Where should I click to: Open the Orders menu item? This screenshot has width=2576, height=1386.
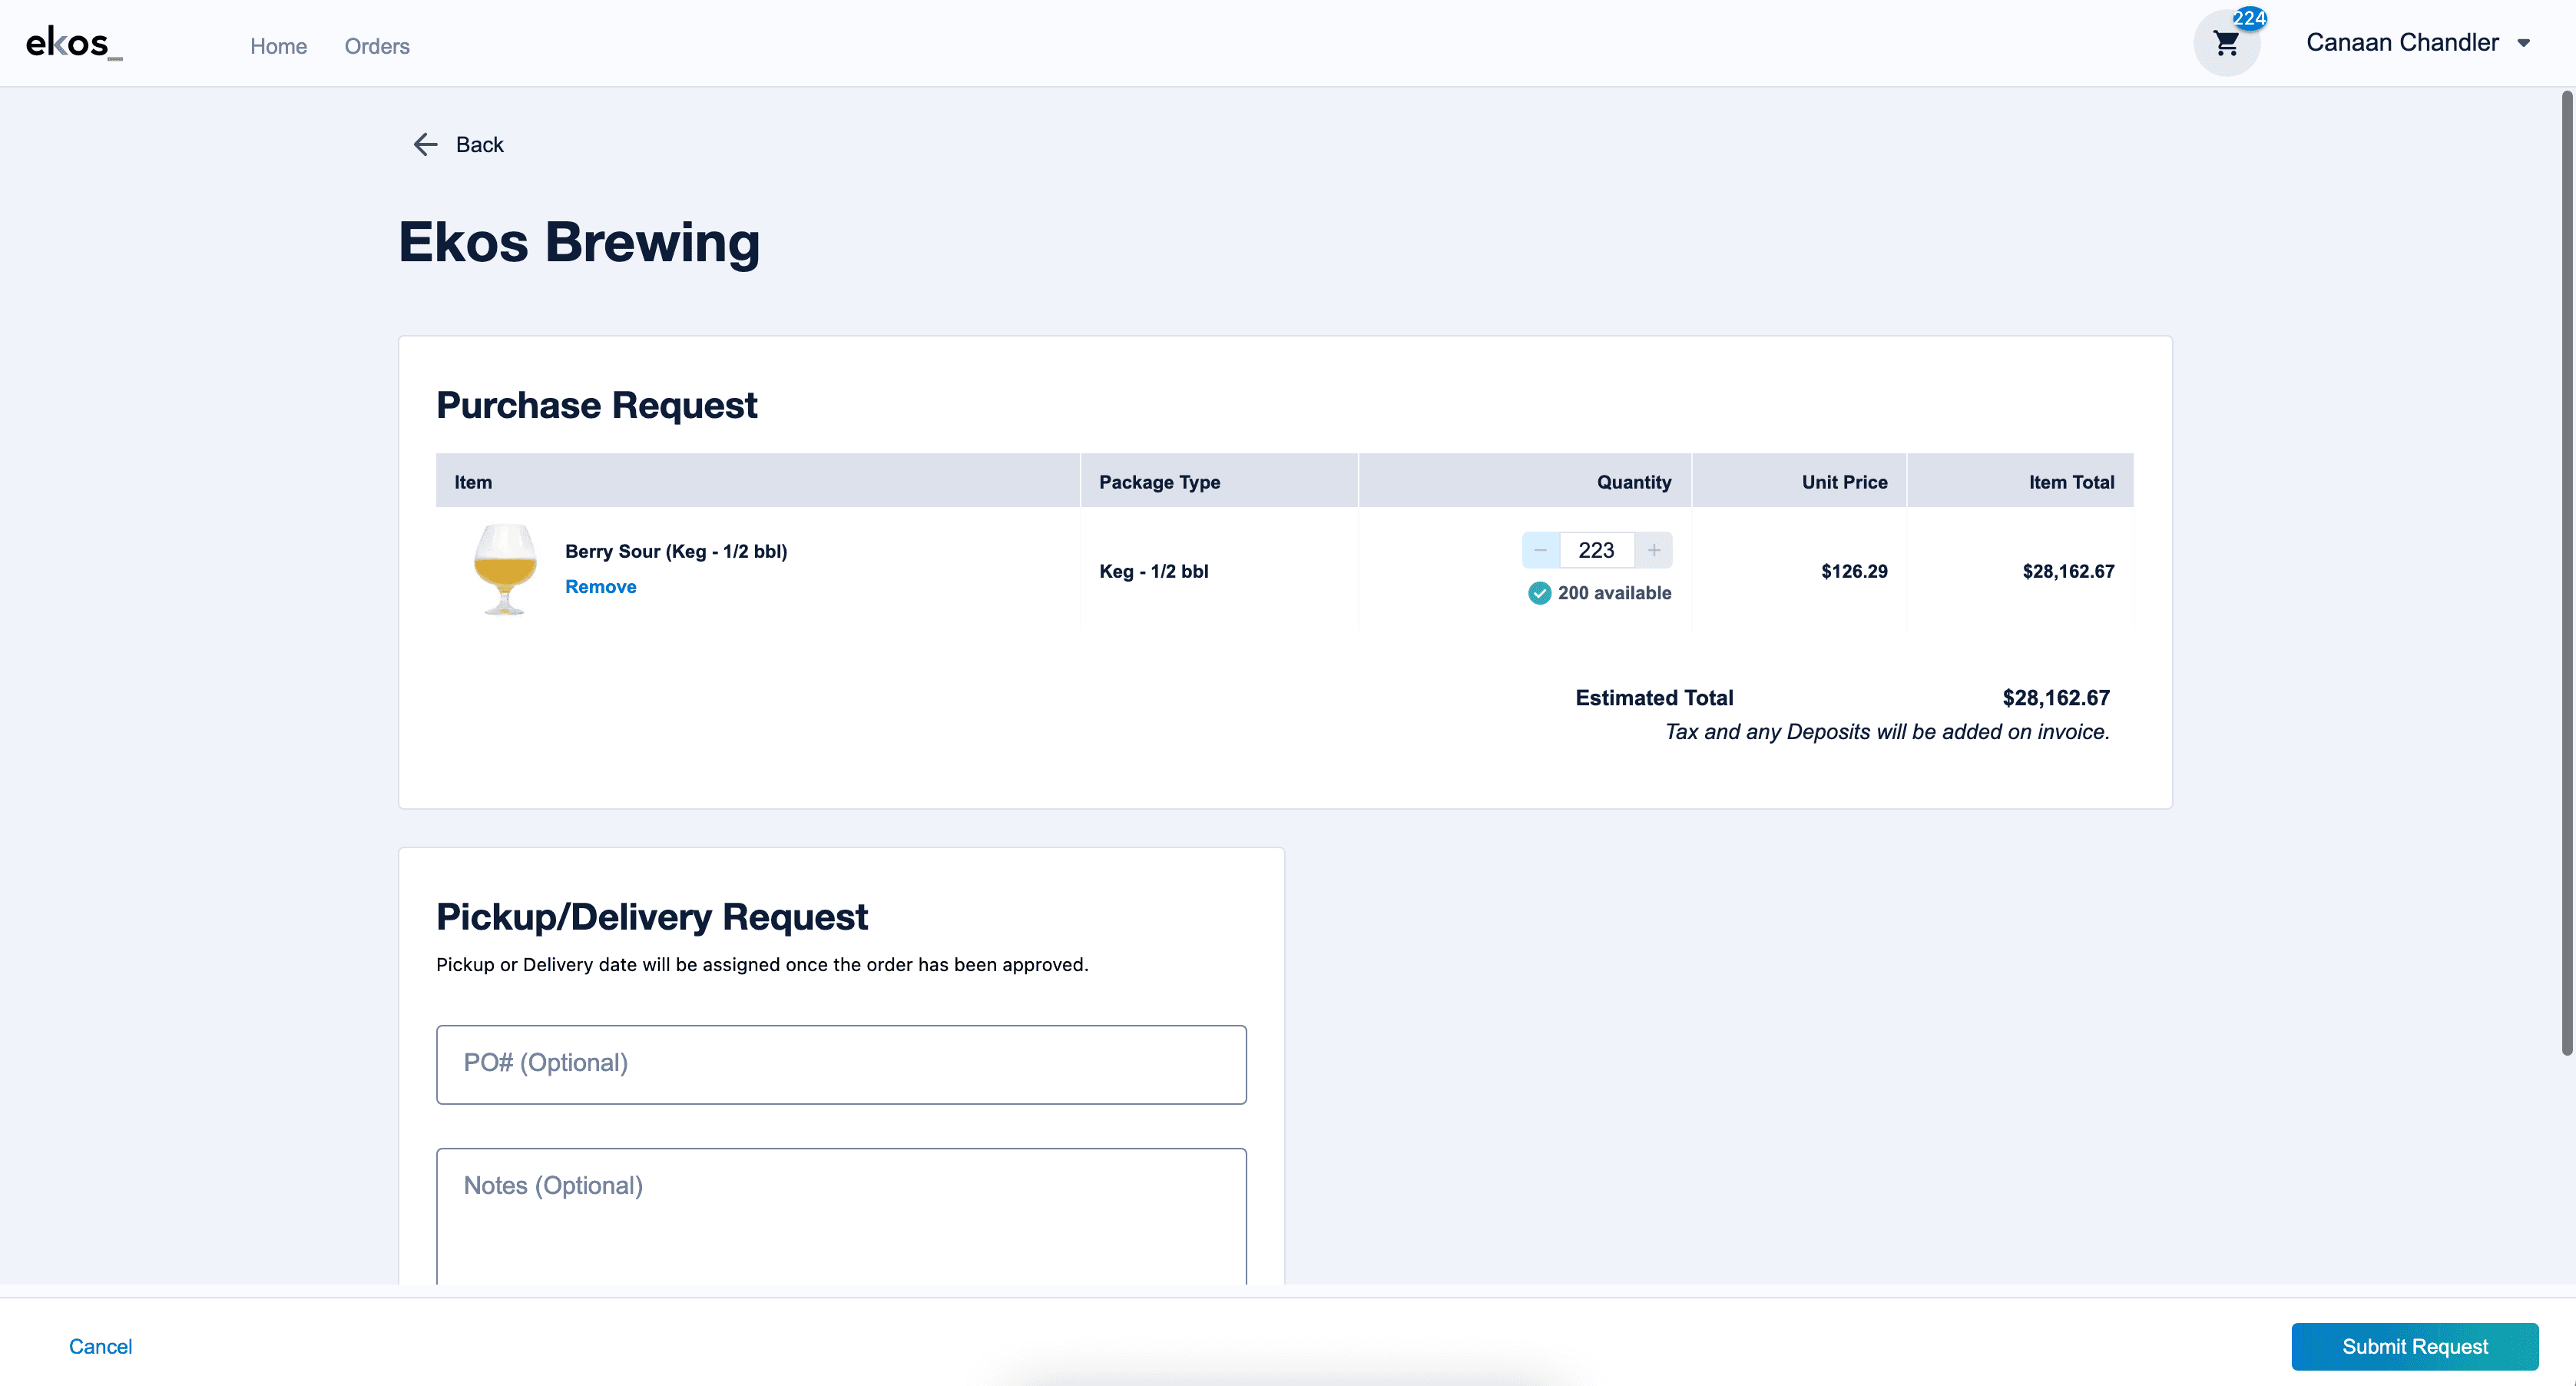click(x=377, y=46)
